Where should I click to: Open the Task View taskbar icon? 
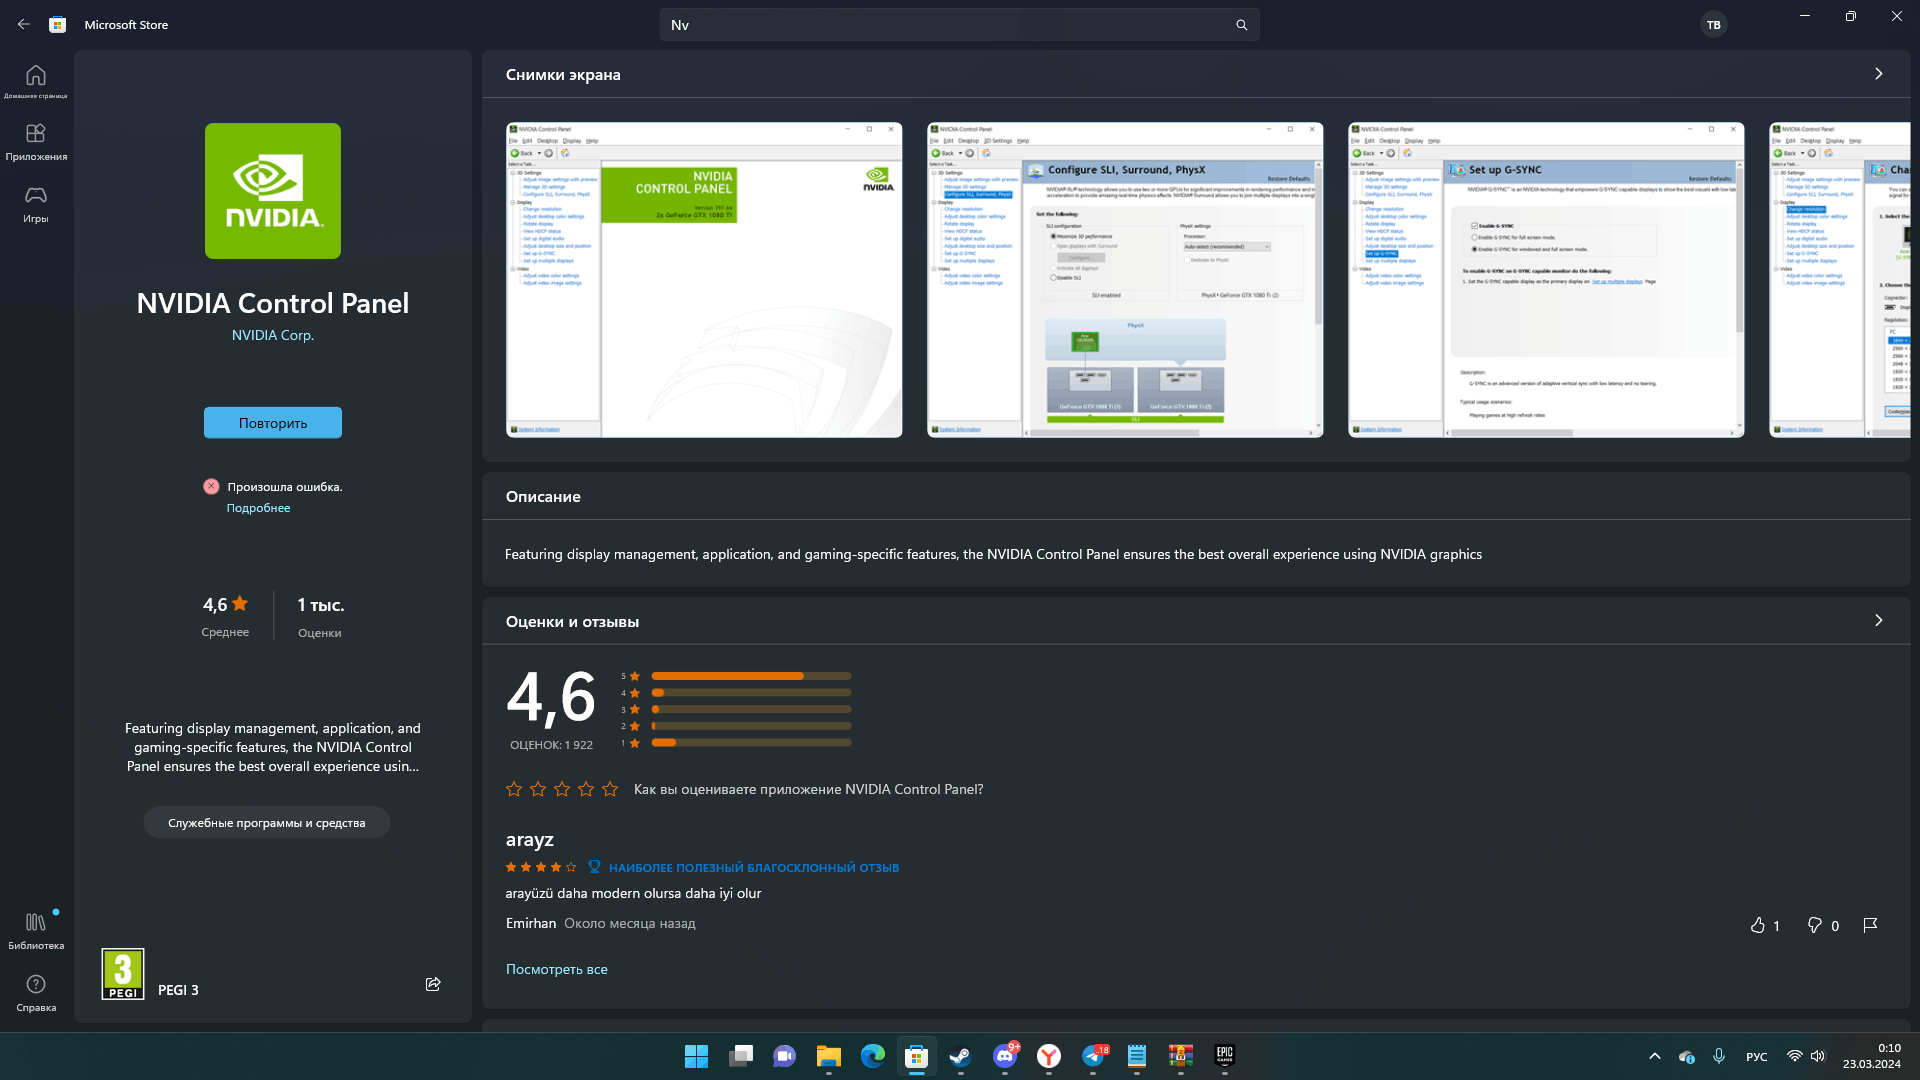[x=740, y=1056]
